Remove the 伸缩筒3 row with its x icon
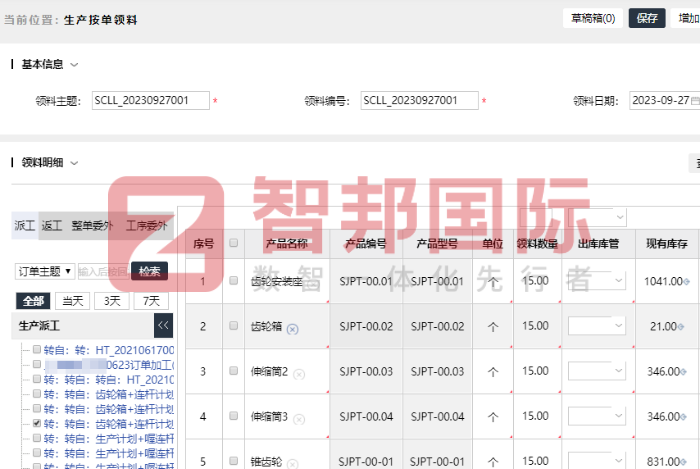This screenshot has height=469, width=700. click(x=299, y=419)
